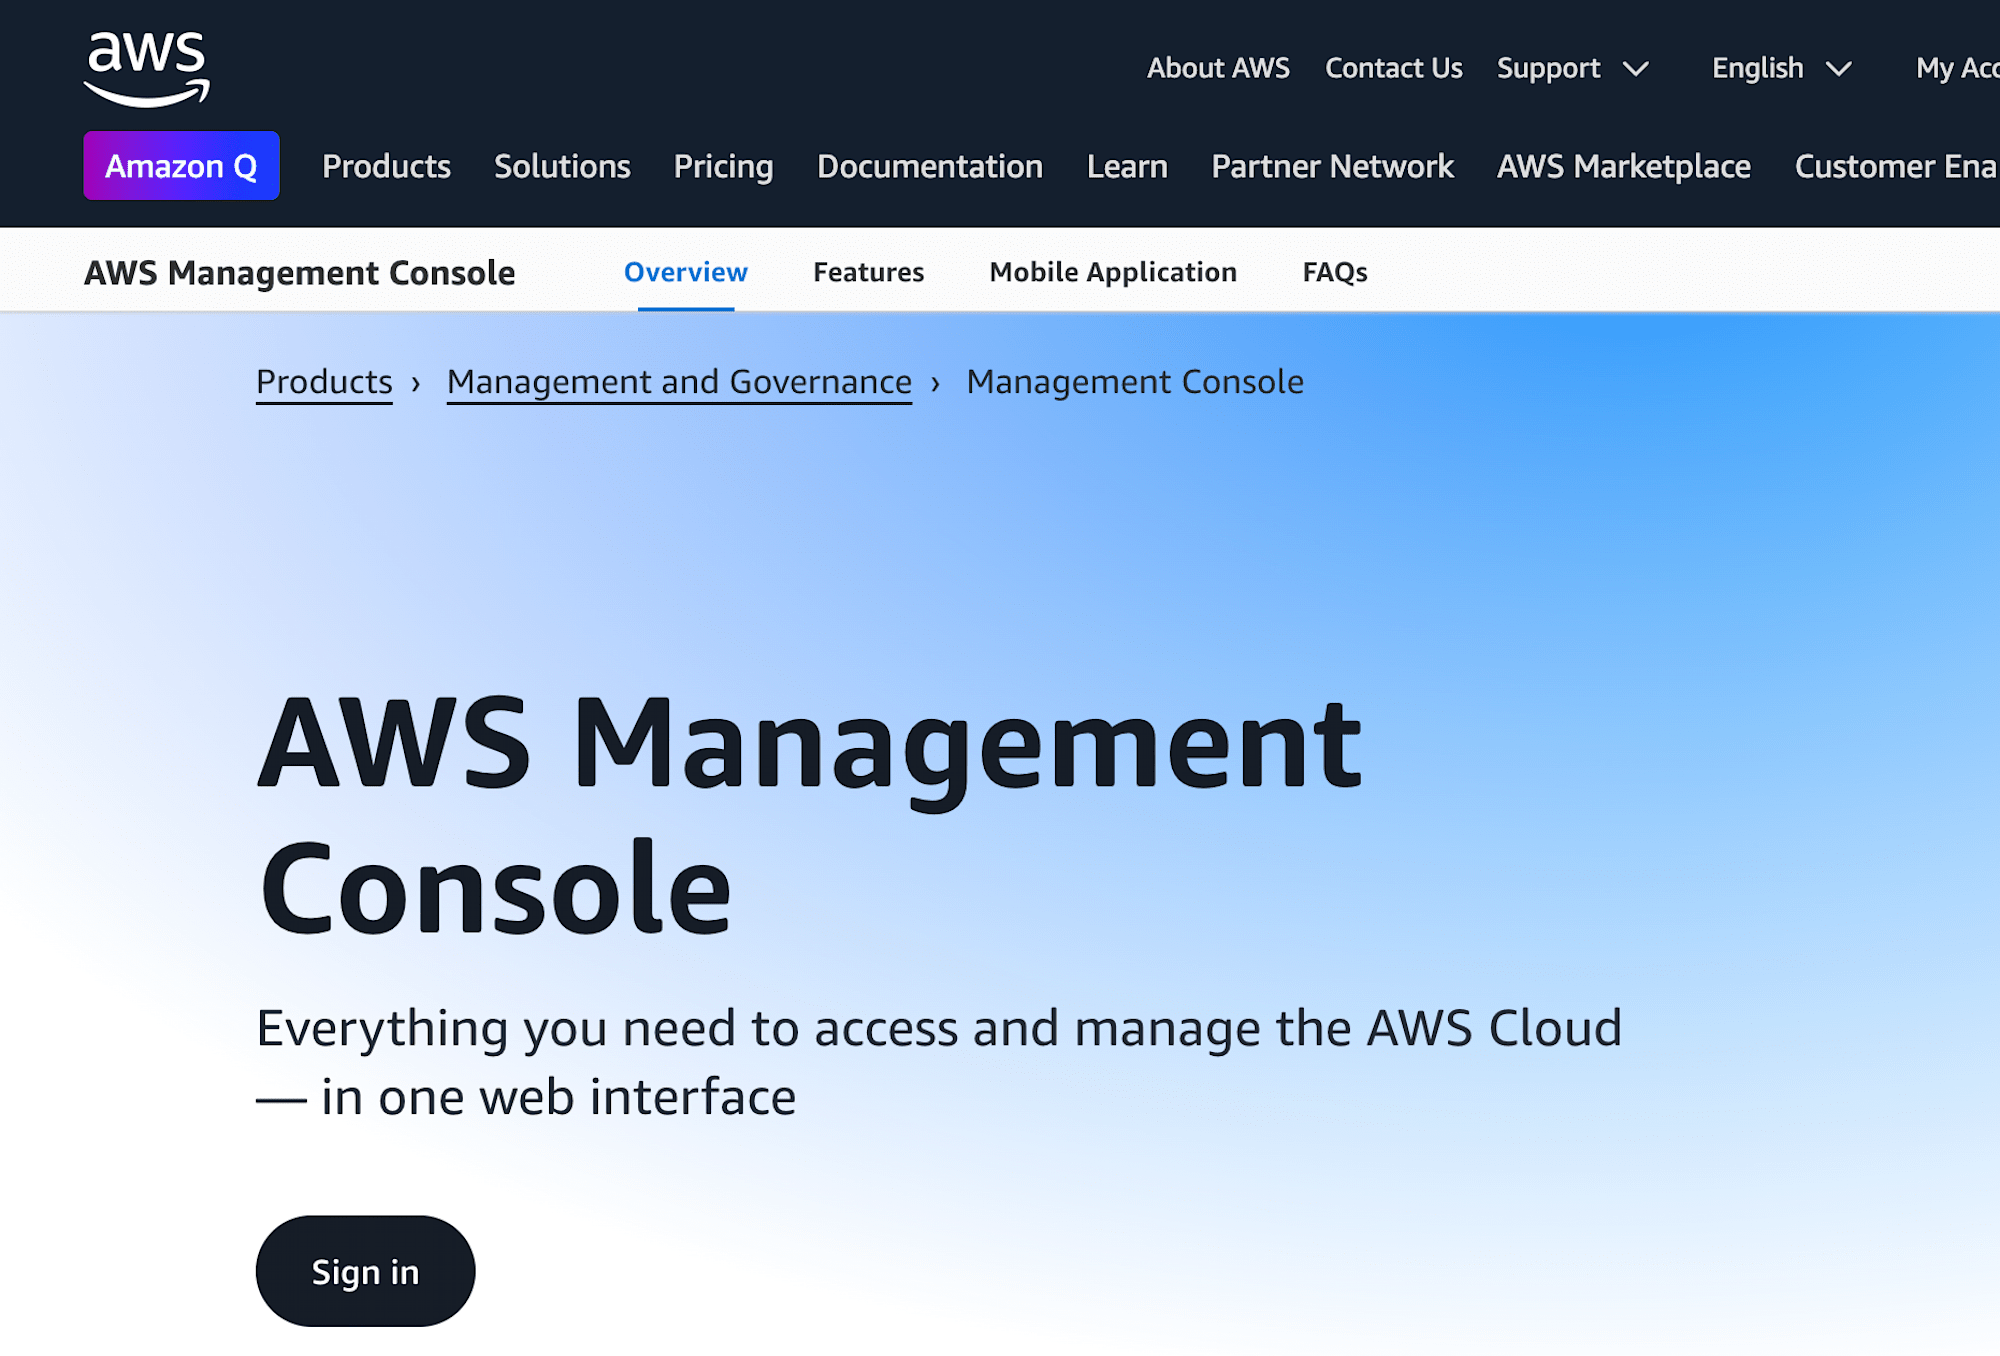Click the Contact Us link
The image size is (2000, 1356).
[x=1393, y=68]
